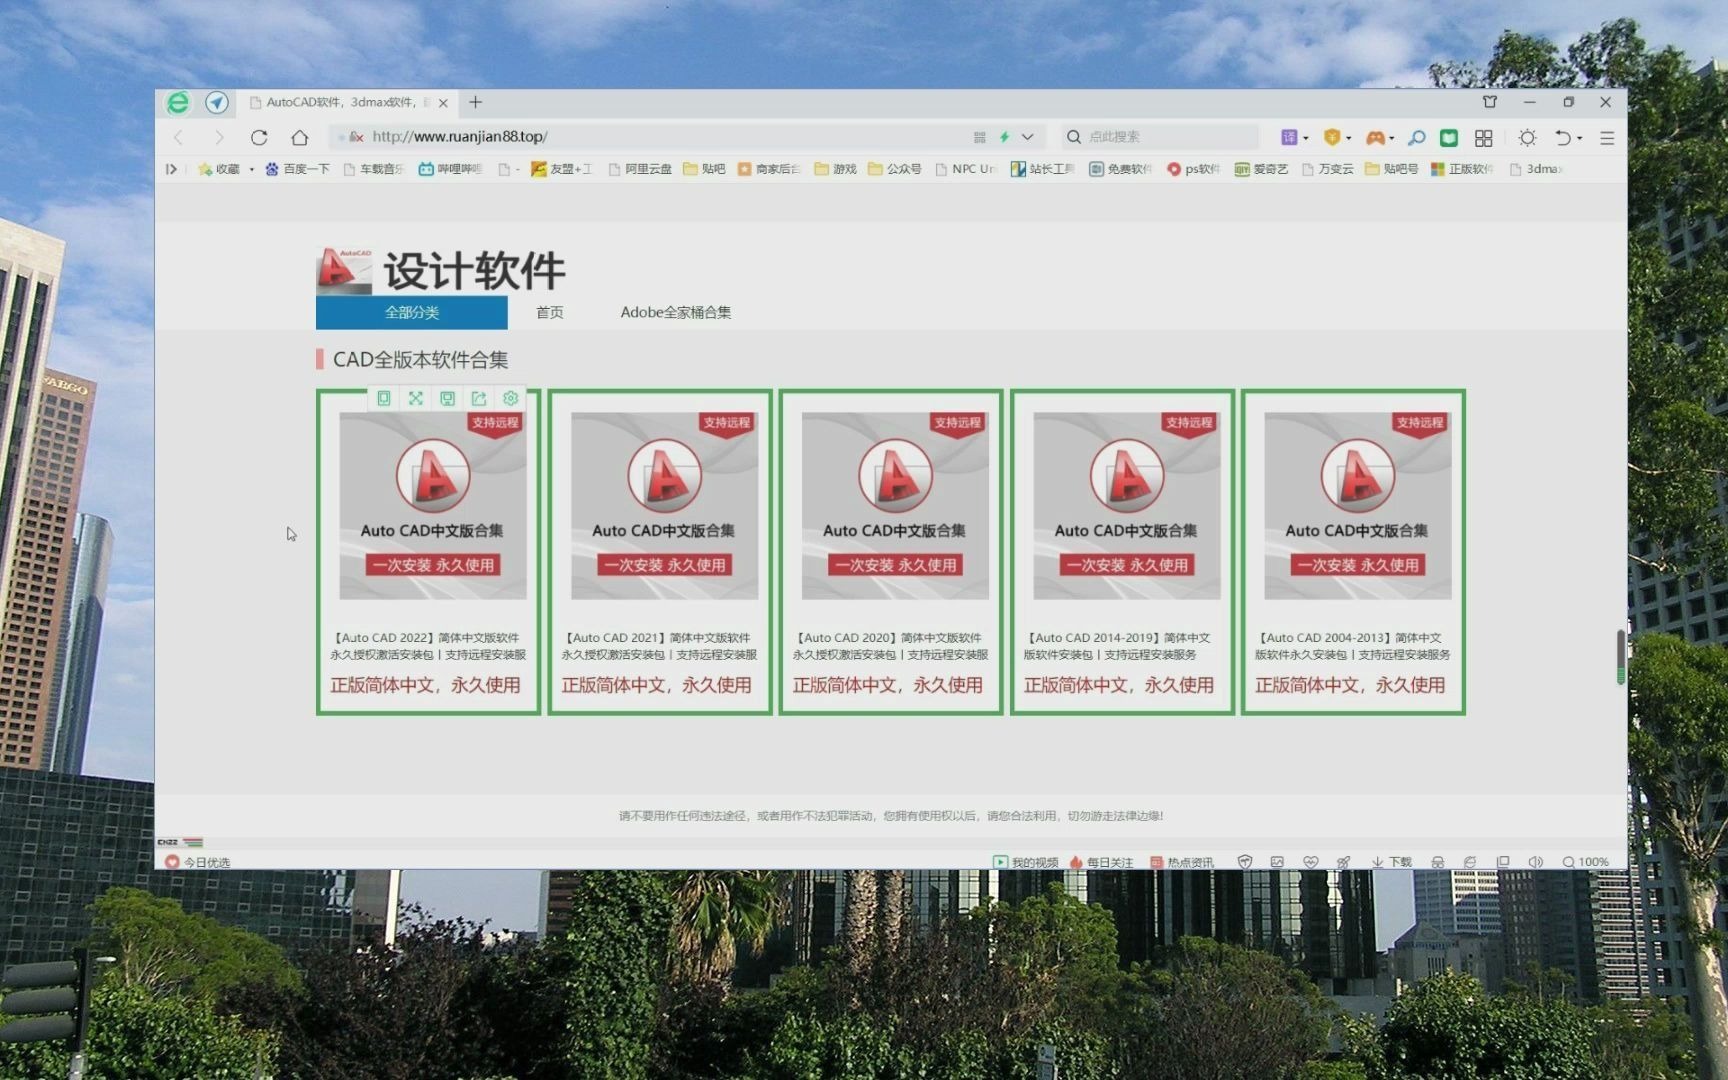Image resolution: width=1728 pixels, height=1080 pixels.
Task: Close the AutoCAD软件 browser tab
Action: pyautogui.click(x=443, y=103)
